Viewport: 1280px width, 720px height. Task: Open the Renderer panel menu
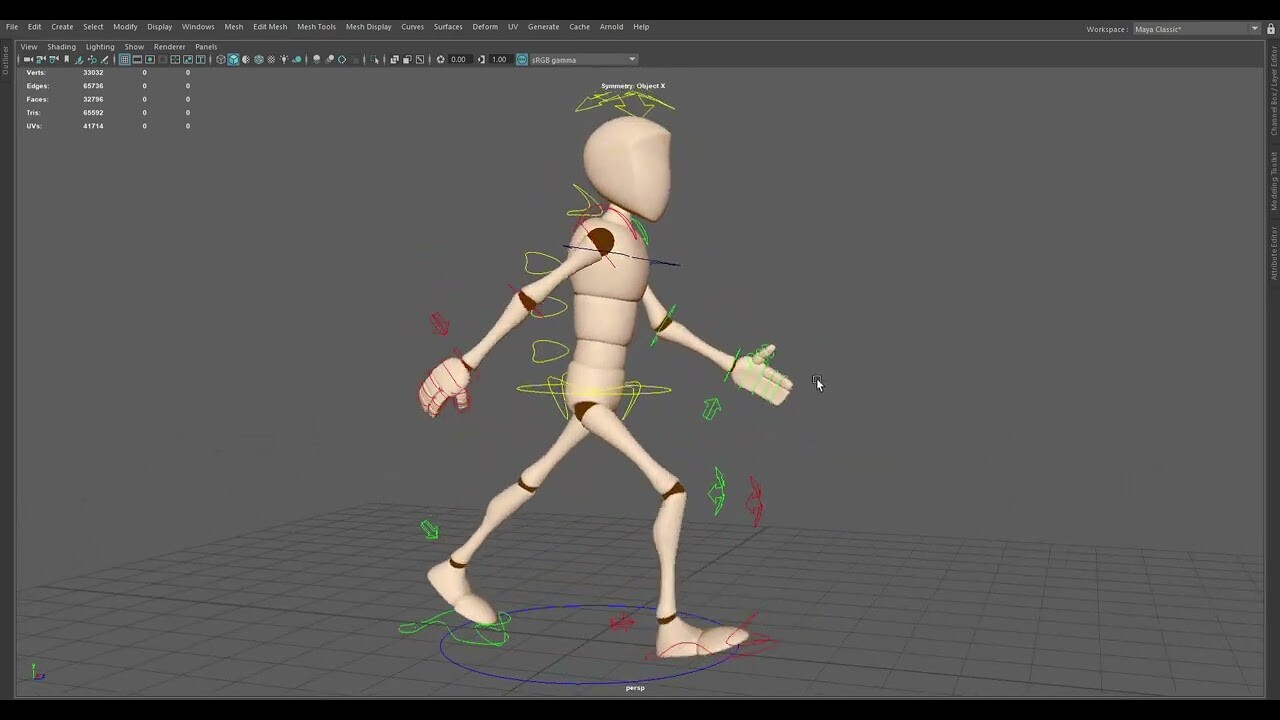[x=169, y=46]
